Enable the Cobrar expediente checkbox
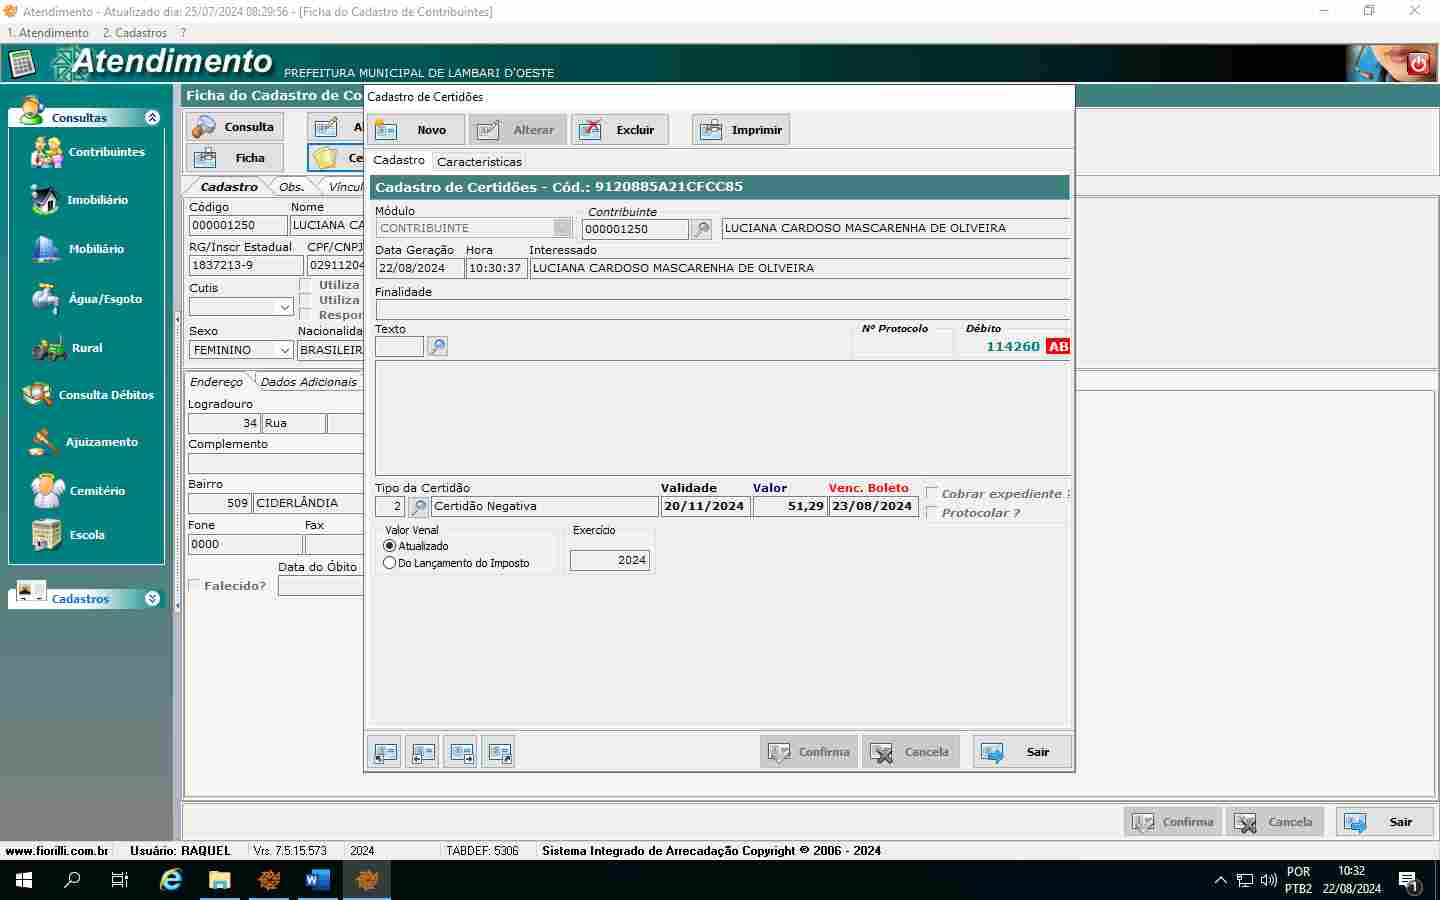The height and width of the screenshot is (900, 1440). (932, 493)
